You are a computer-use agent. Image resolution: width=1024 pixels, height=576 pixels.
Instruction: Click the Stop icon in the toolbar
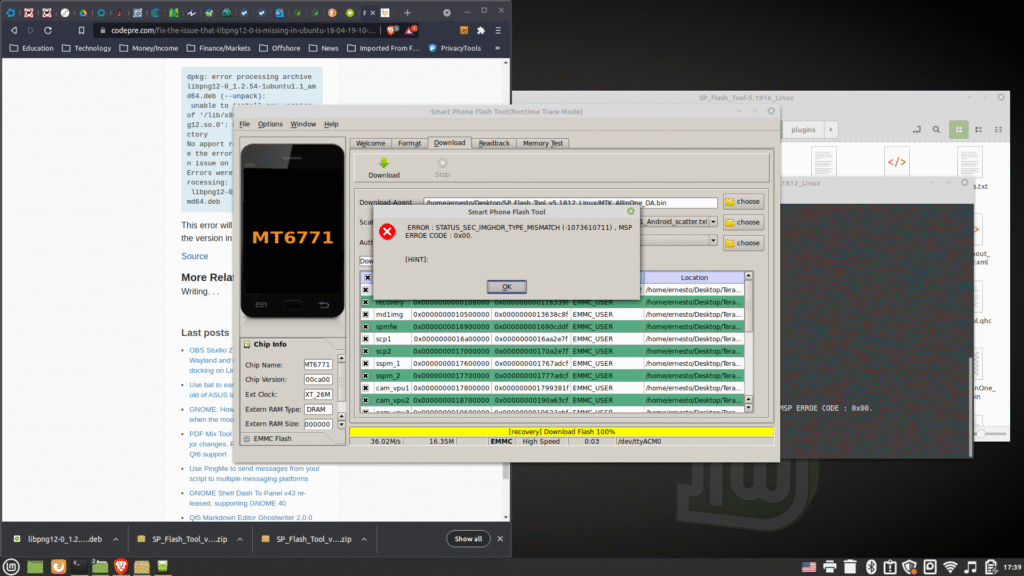click(x=442, y=163)
